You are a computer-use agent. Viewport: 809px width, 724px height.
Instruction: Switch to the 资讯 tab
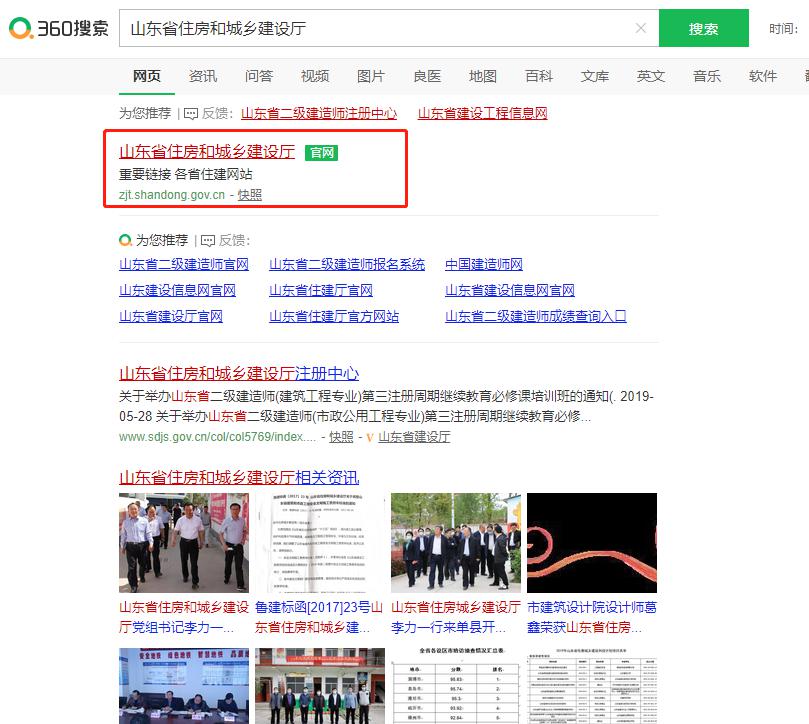click(203, 76)
